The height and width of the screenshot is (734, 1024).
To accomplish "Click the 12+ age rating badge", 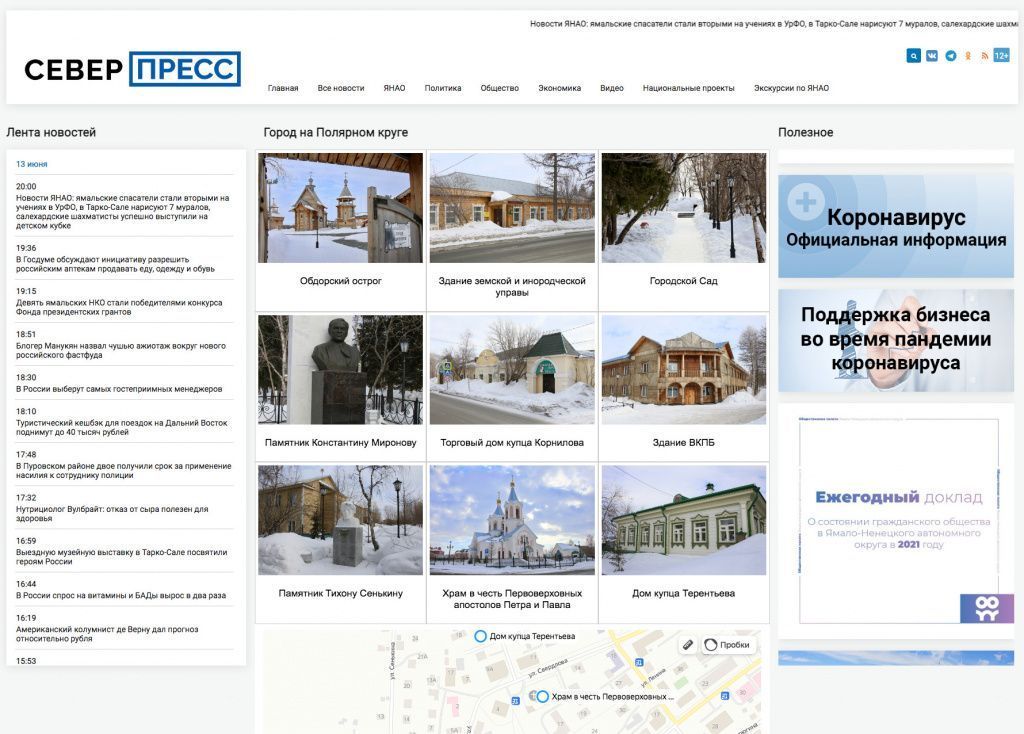I will (1001, 56).
